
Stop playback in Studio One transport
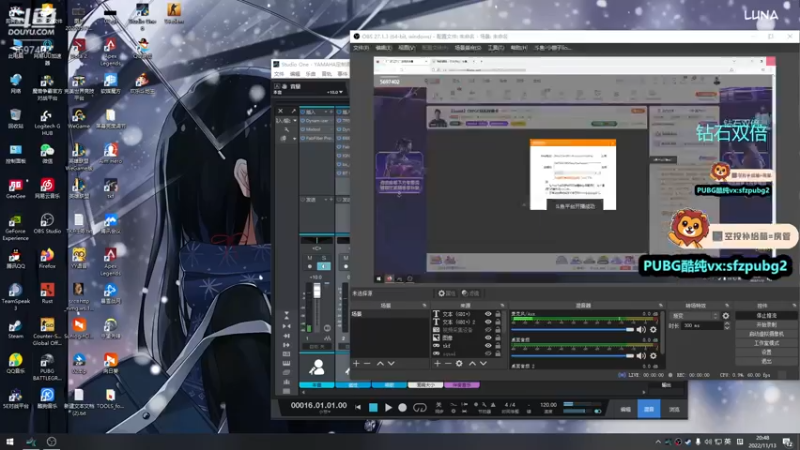373,407
